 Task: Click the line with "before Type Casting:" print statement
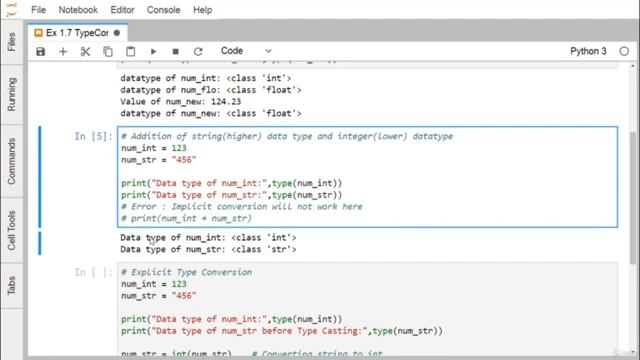click(282, 331)
